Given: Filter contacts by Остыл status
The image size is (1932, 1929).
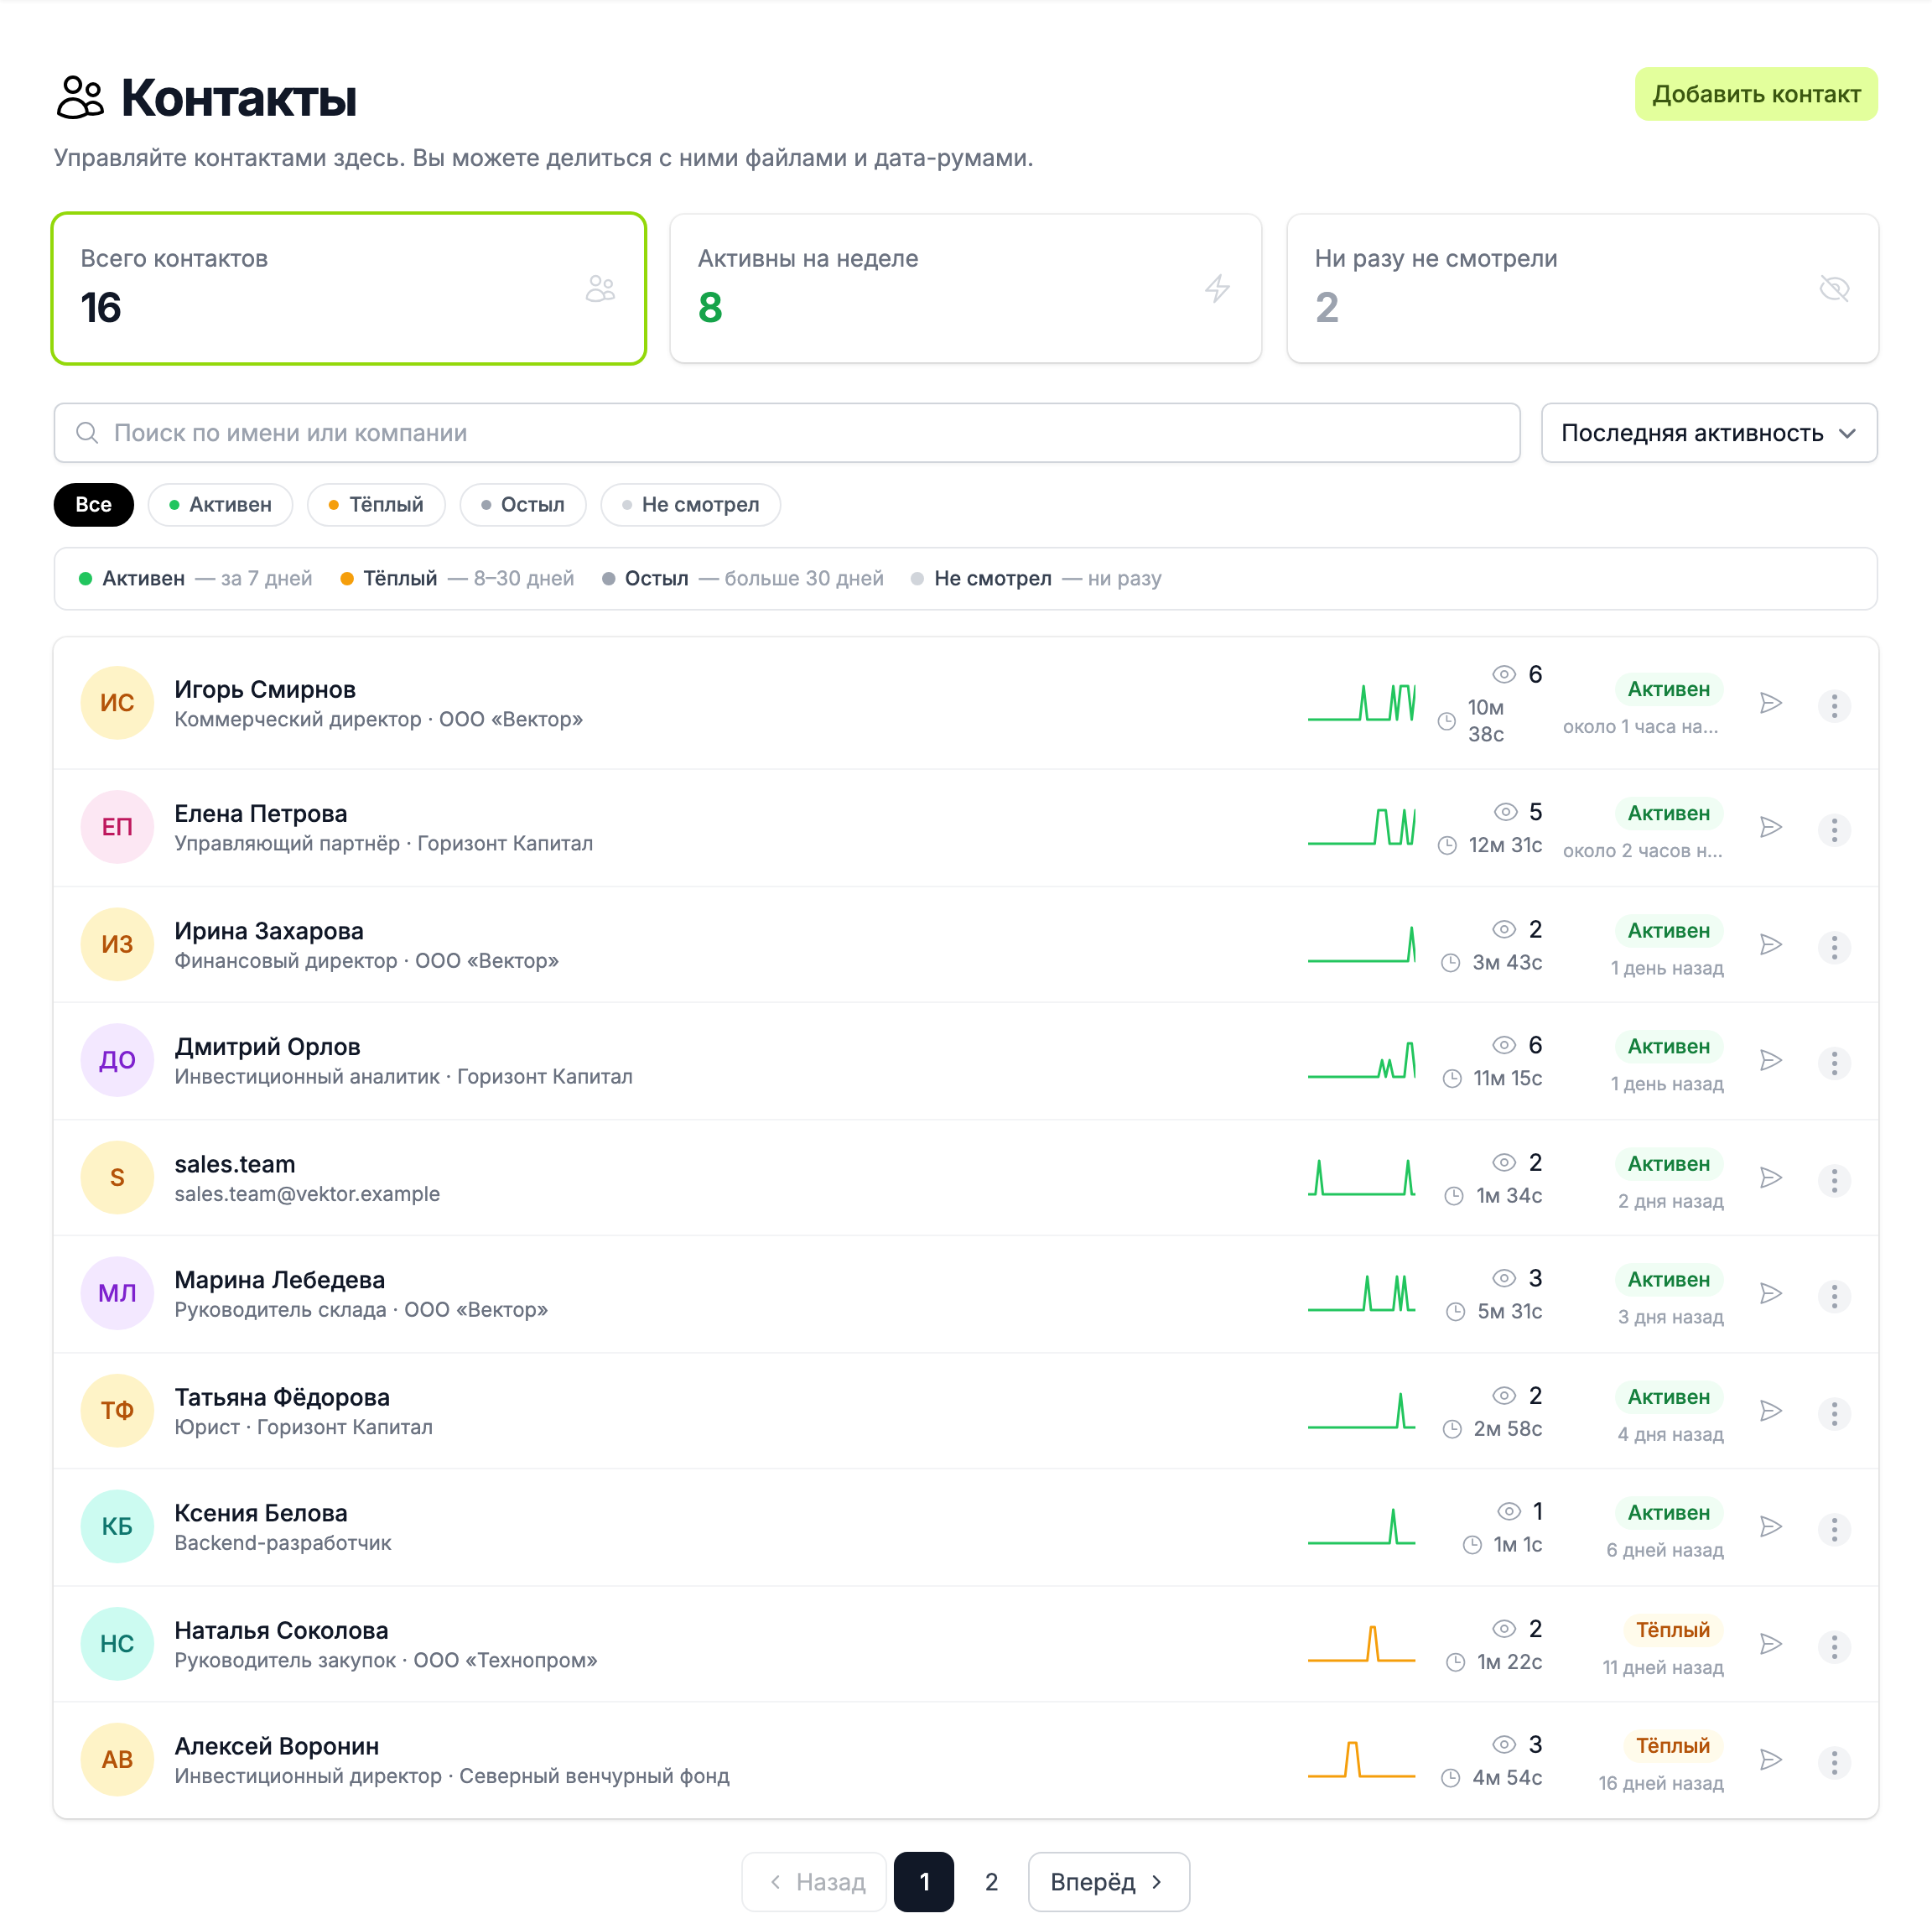Looking at the screenshot, I should tap(522, 505).
